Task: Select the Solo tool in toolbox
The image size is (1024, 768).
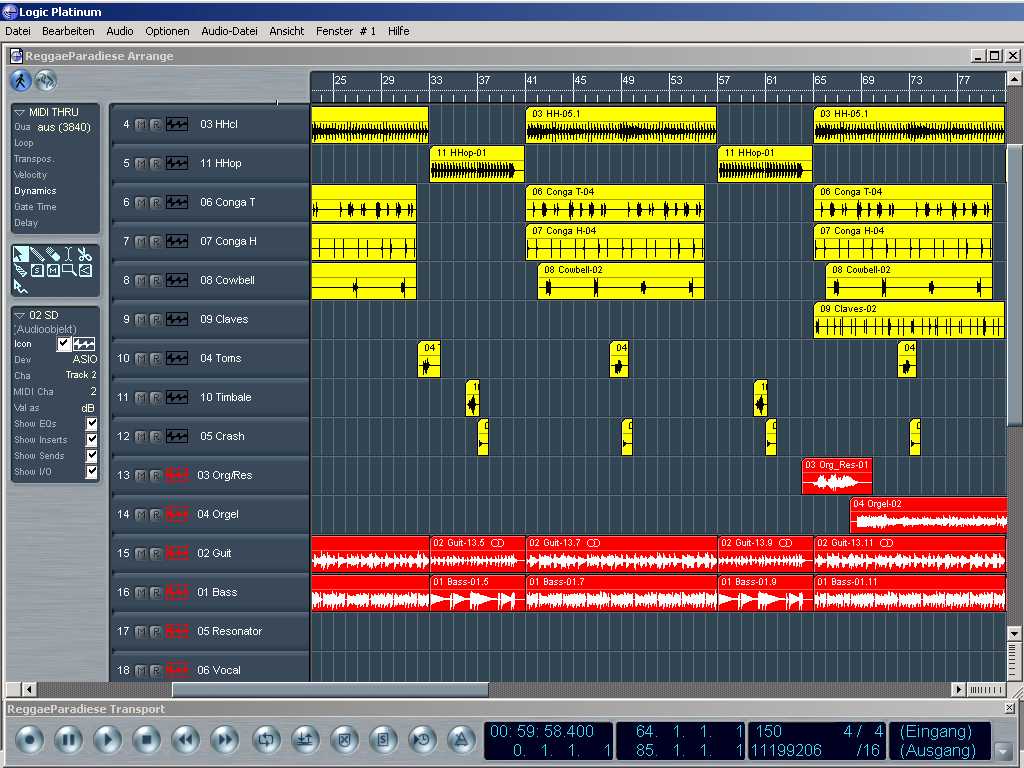Action: coord(37,270)
